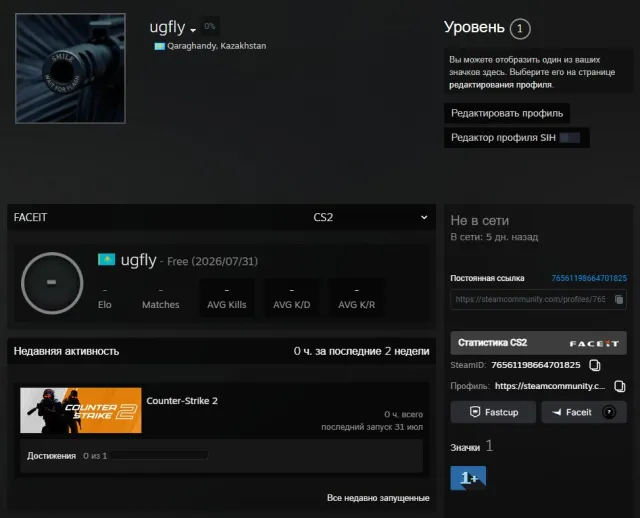Click the Достижения progress bar
Screen dimensions: 640x518
160,455
